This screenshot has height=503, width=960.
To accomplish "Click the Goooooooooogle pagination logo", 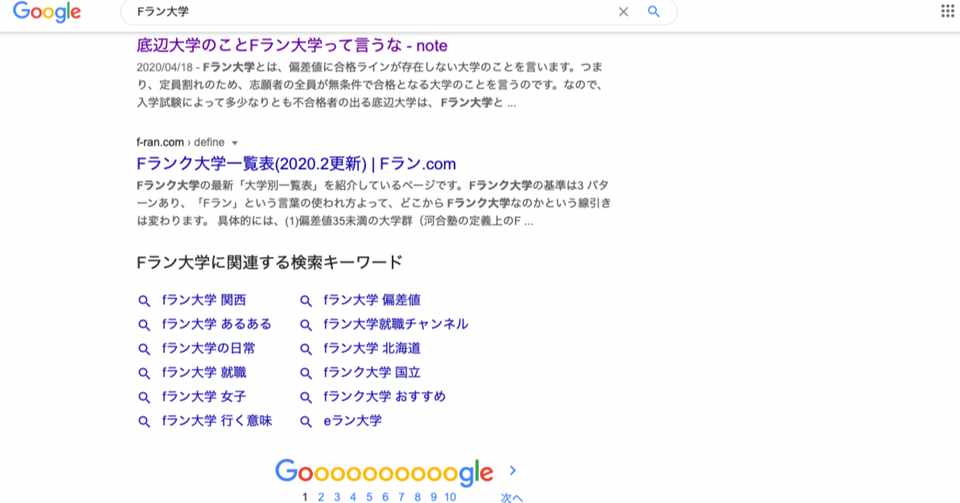I will pos(384,472).
